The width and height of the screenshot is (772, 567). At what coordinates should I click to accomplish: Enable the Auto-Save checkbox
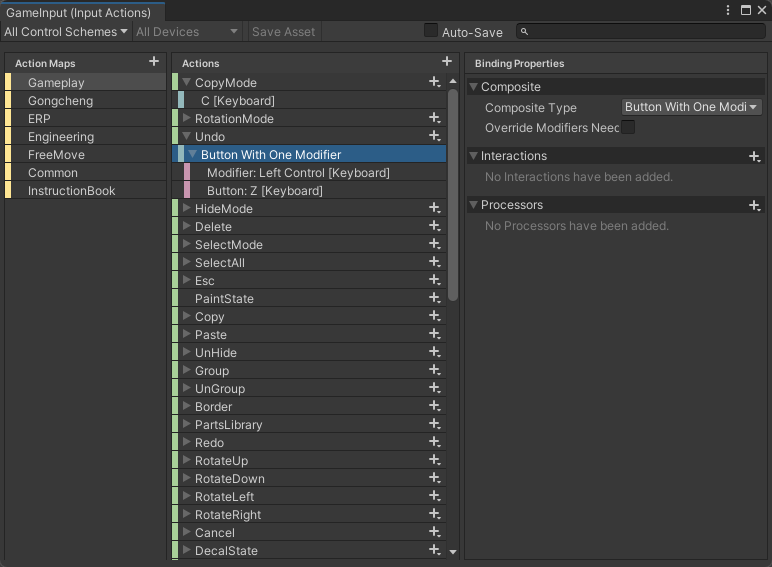click(x=431, y=31)
